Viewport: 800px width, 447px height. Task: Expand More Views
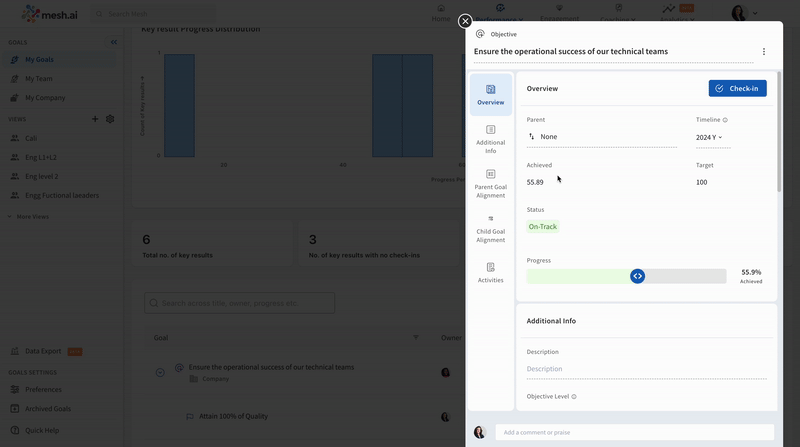pyautogui.click(x=29, y=217)
